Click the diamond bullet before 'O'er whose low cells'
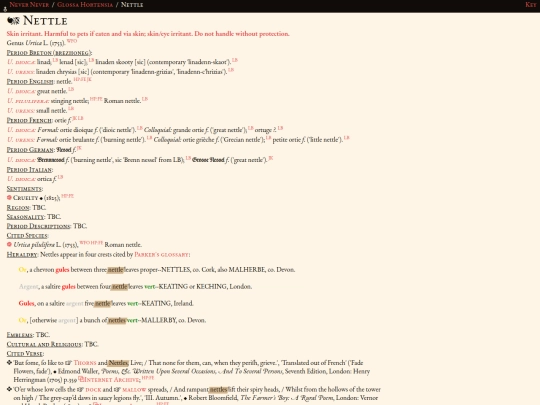The image size is (540, 405). (9, 389)
